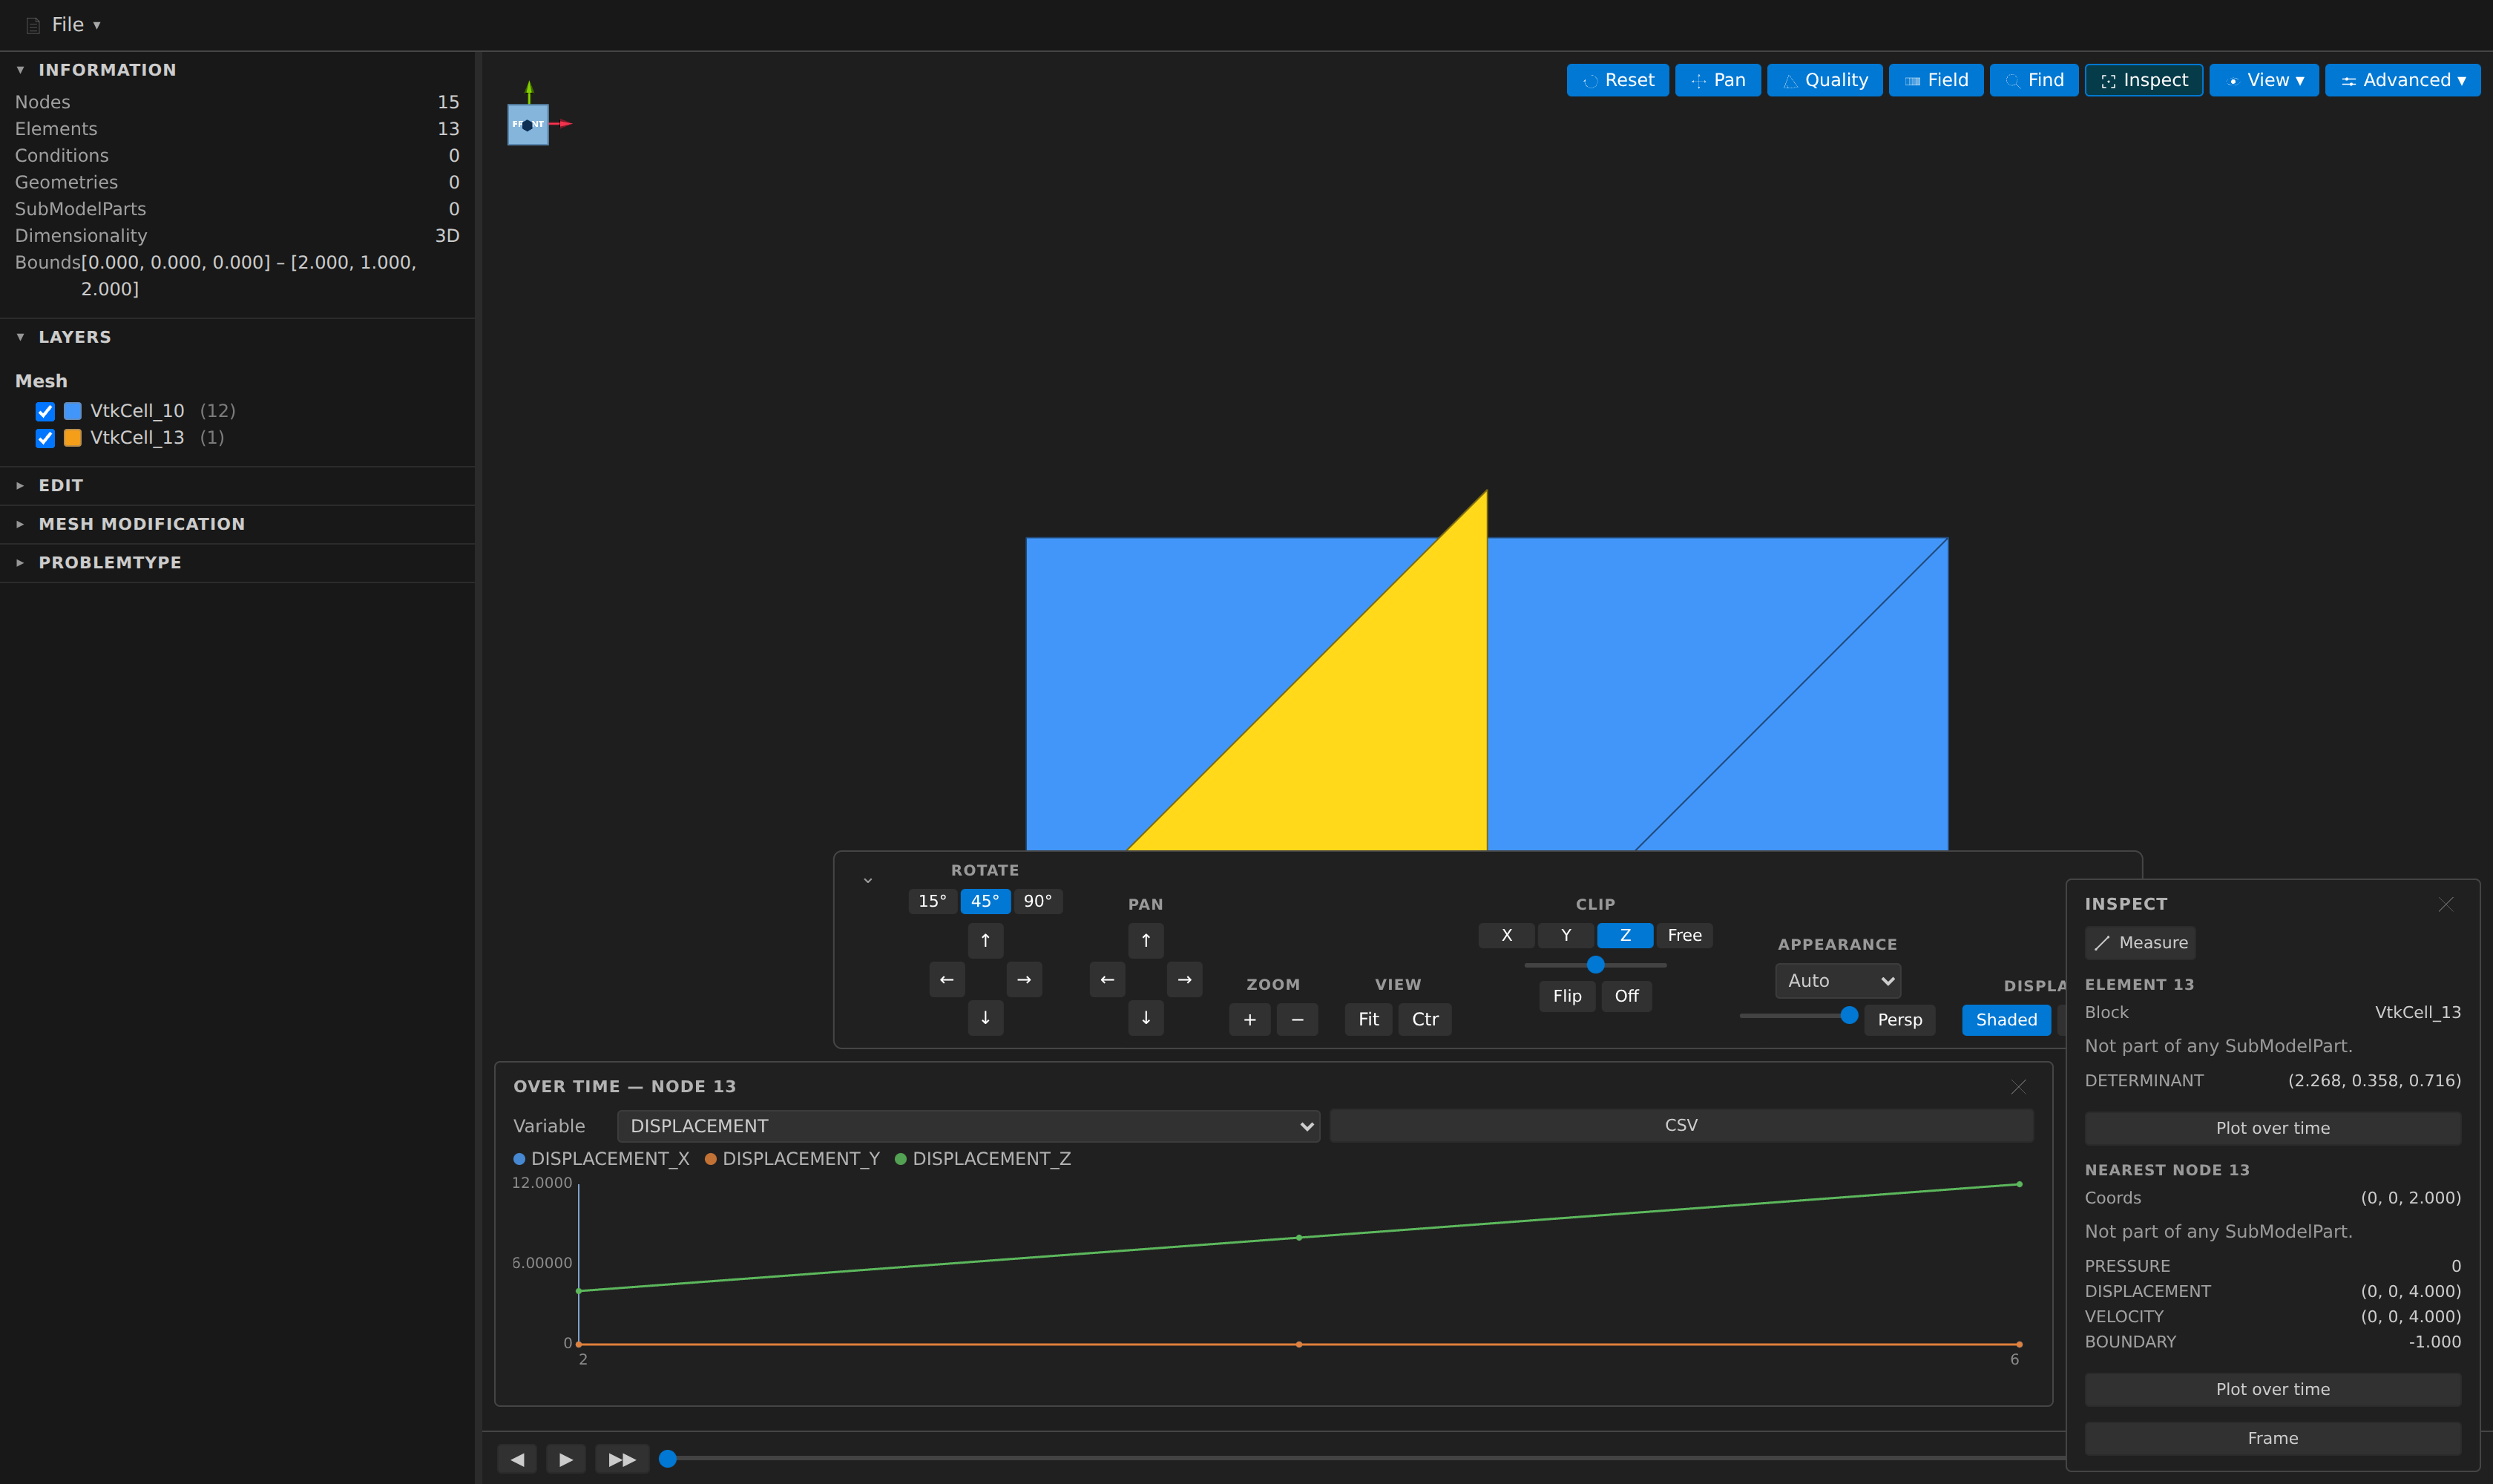Set rotation step to 90°

point(1038,901)
